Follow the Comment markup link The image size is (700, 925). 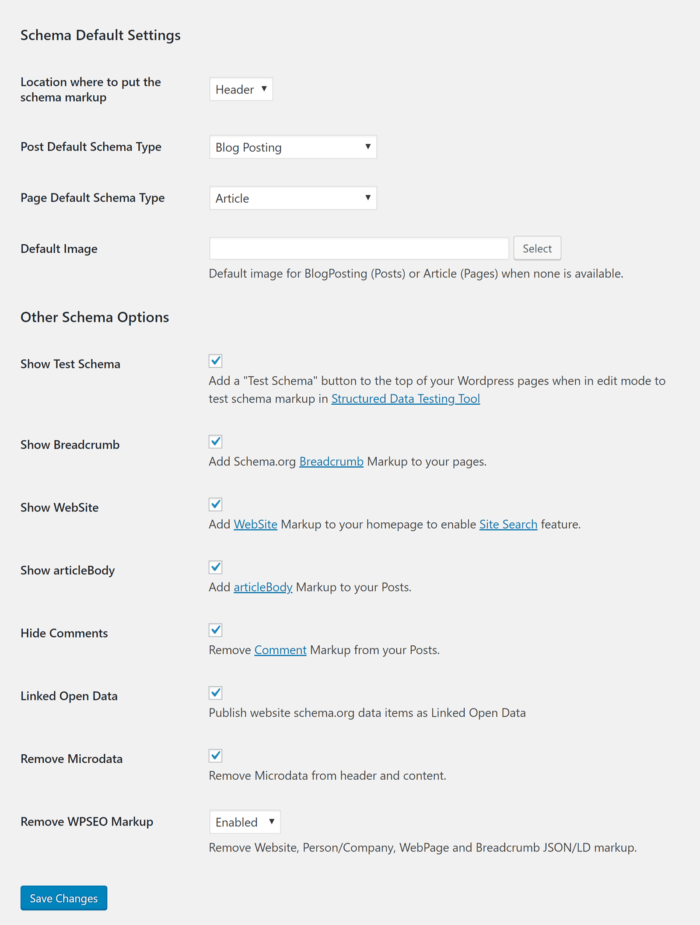coord(280,649)
